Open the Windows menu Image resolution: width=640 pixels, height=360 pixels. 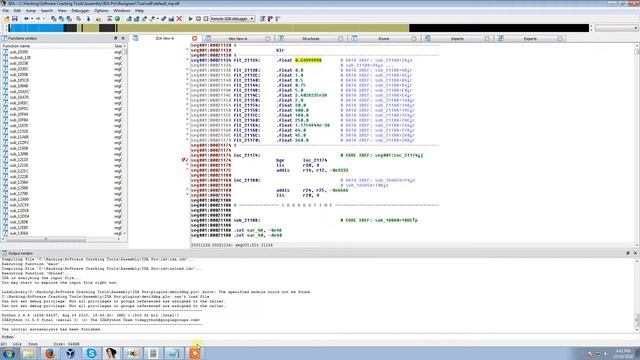coord(122,11)
